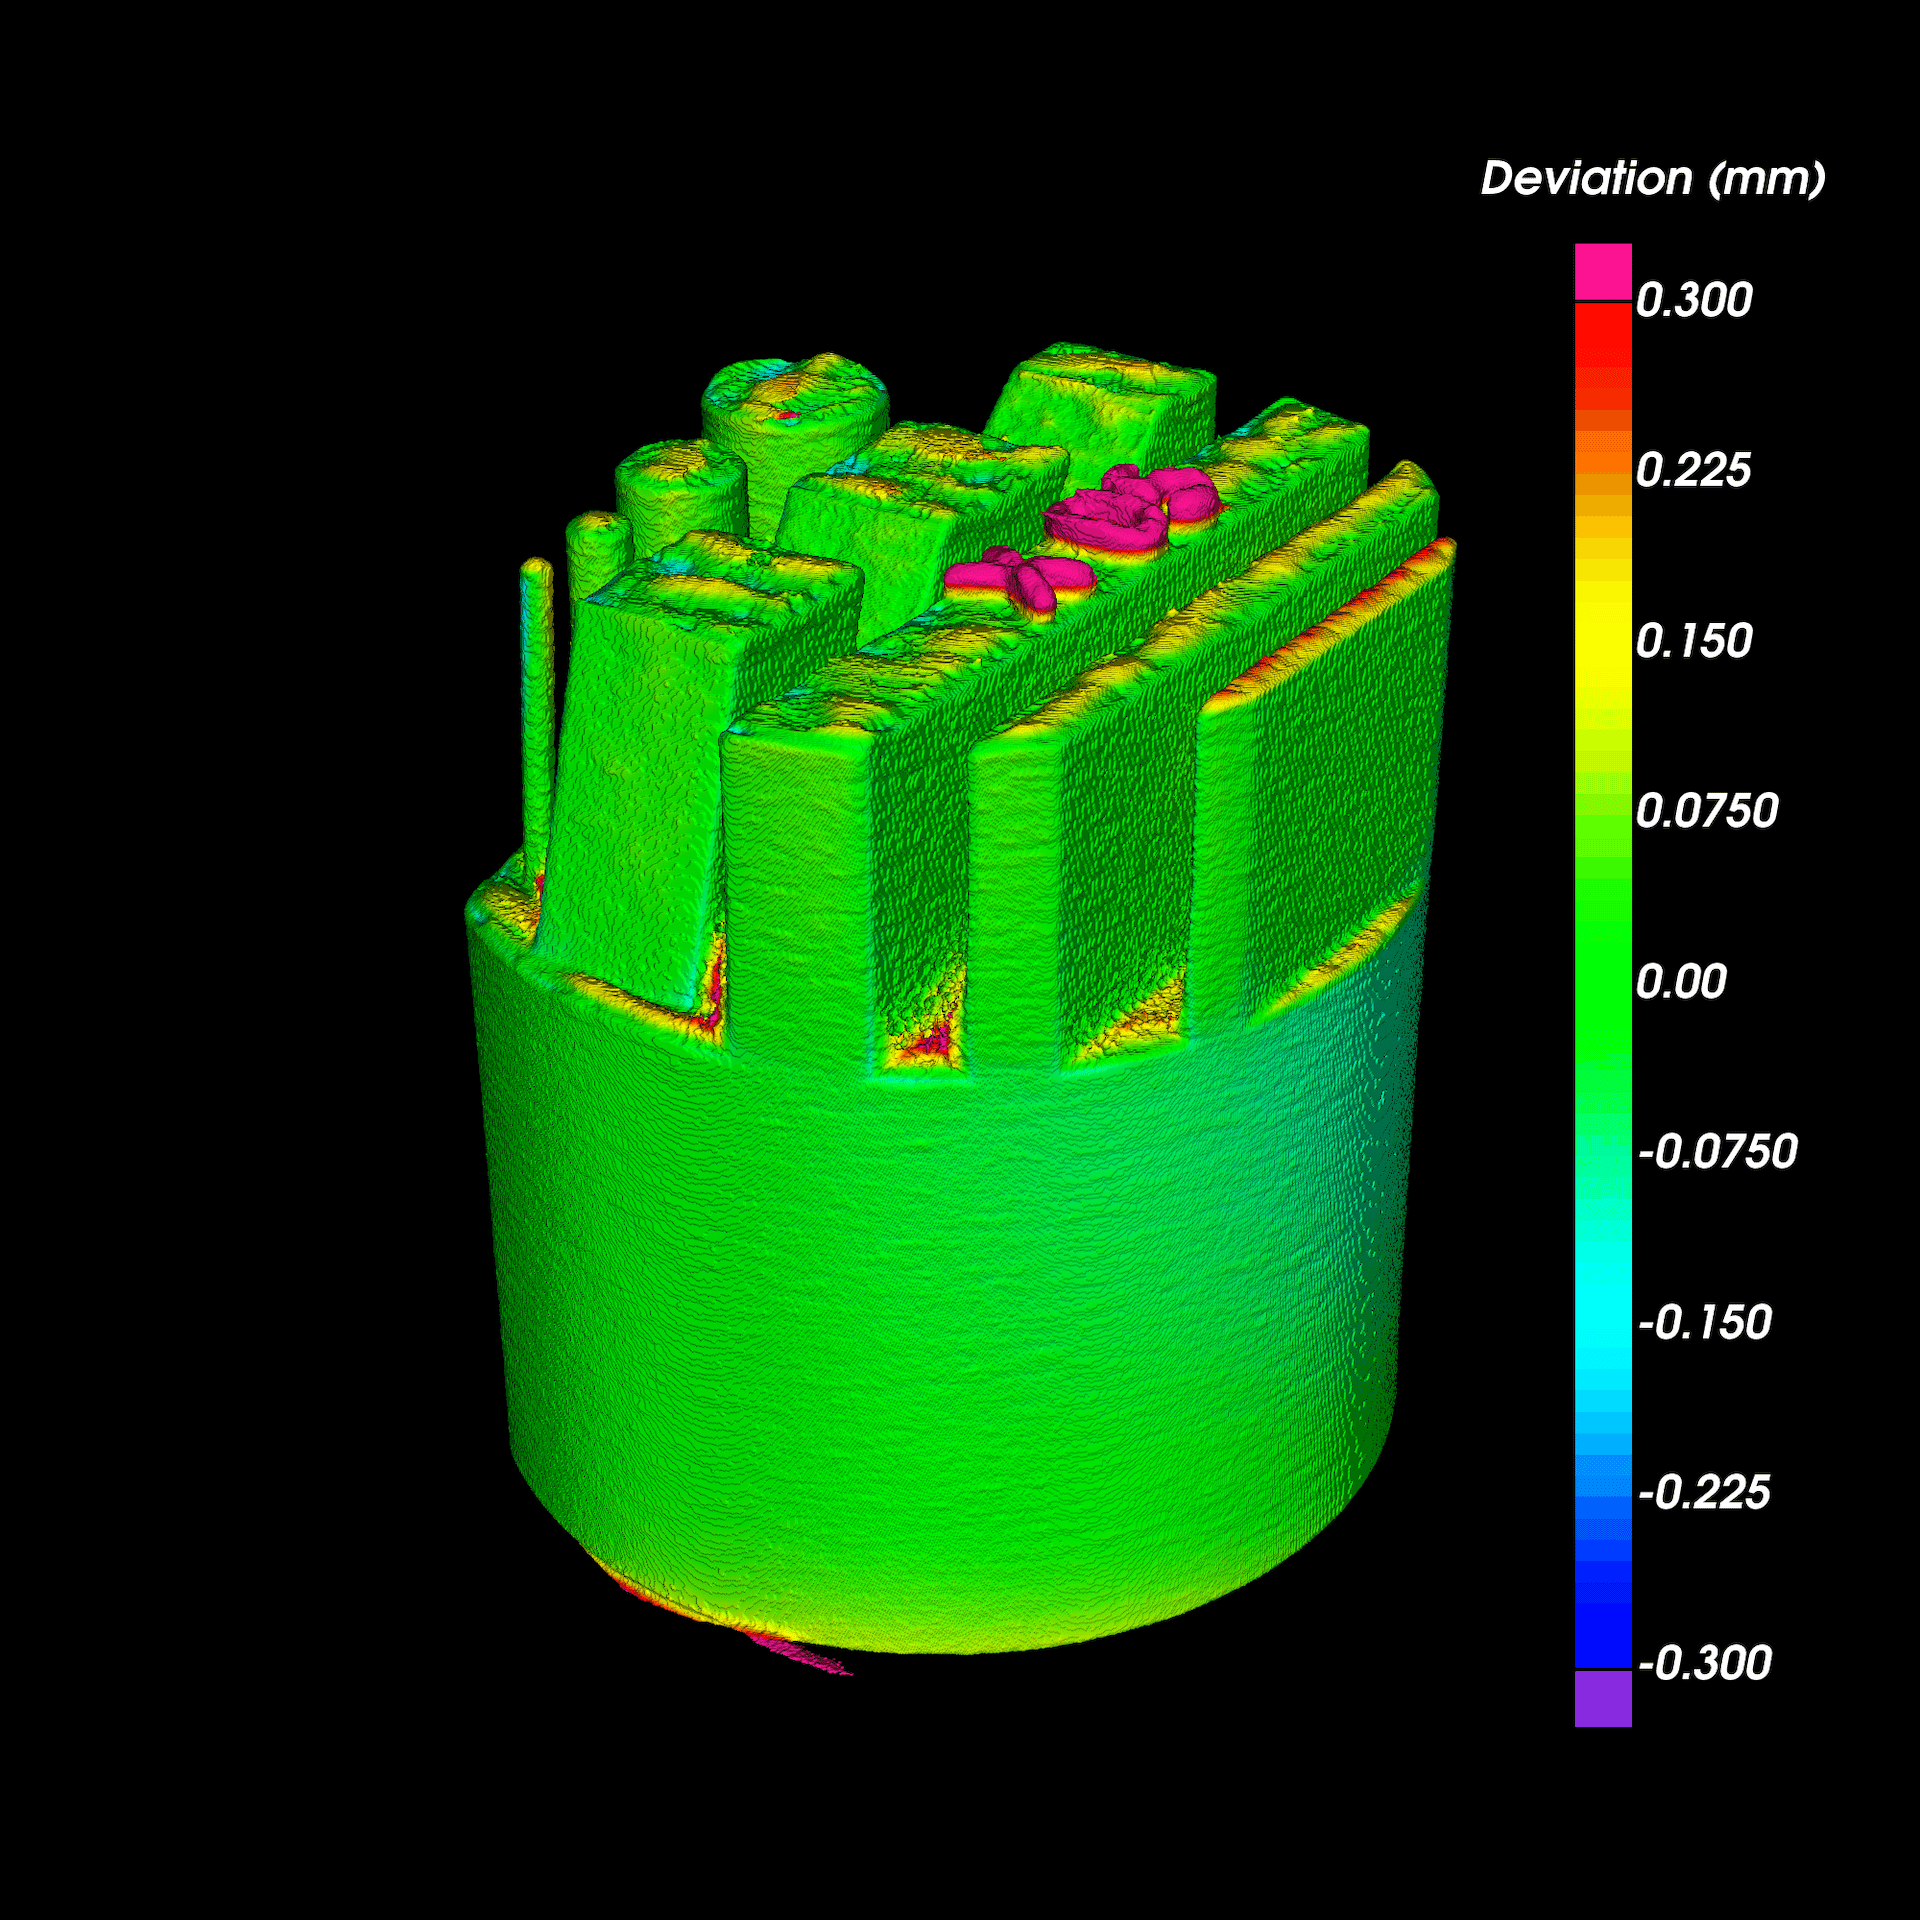
Task: Select the magenta above-range swatch on color bar
Action: point(1603,271)
